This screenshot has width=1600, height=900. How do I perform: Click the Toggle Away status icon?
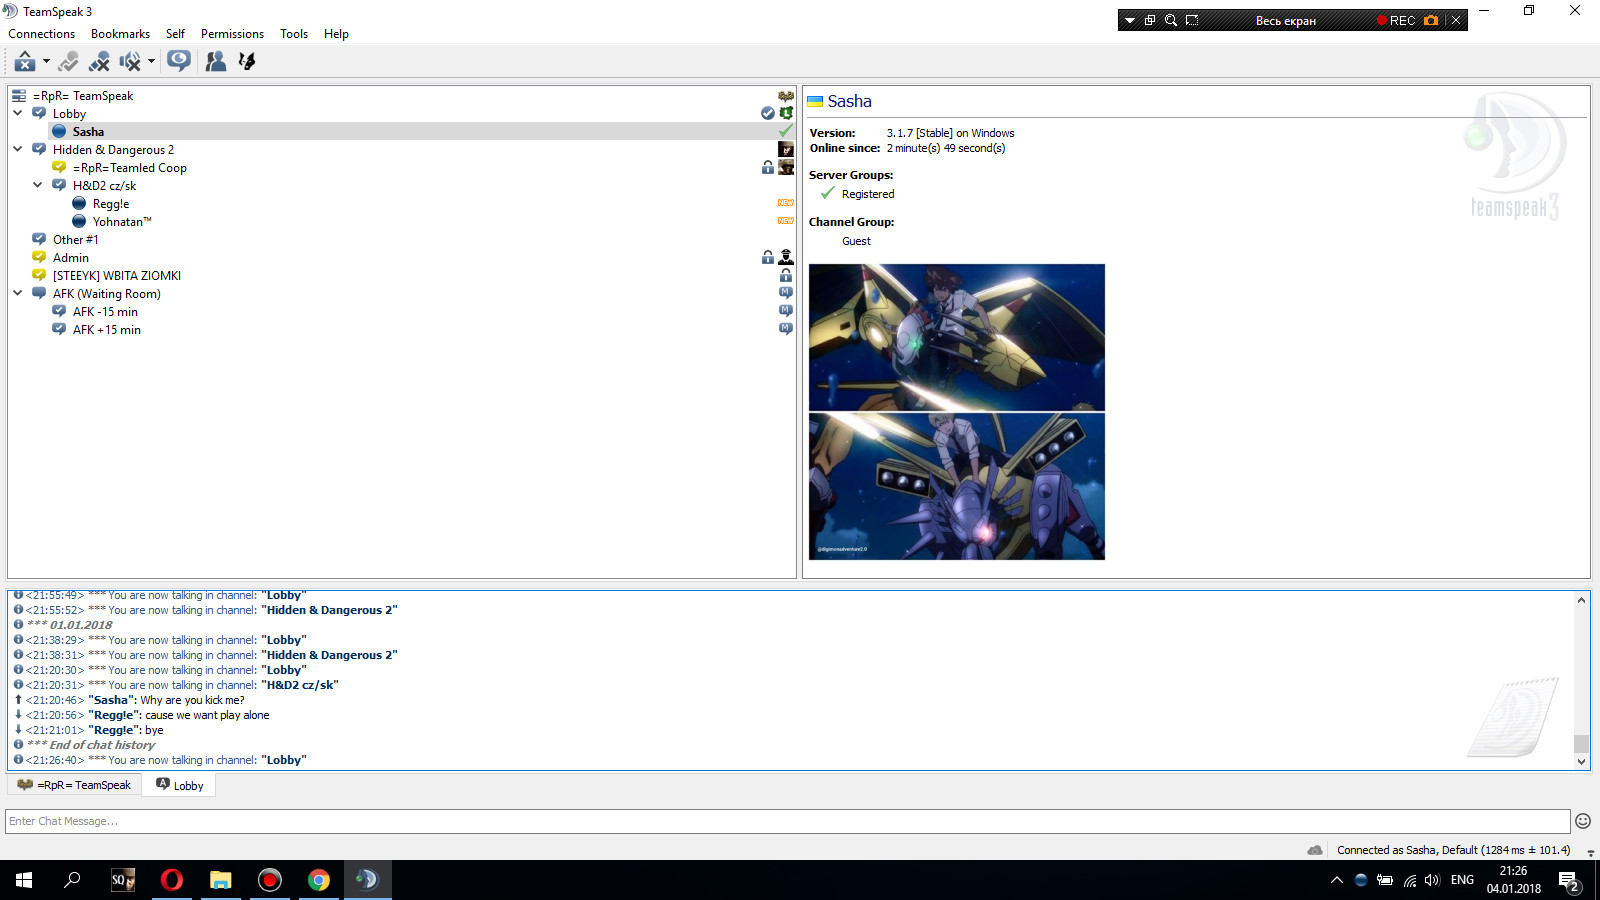[x=68, y=62]
